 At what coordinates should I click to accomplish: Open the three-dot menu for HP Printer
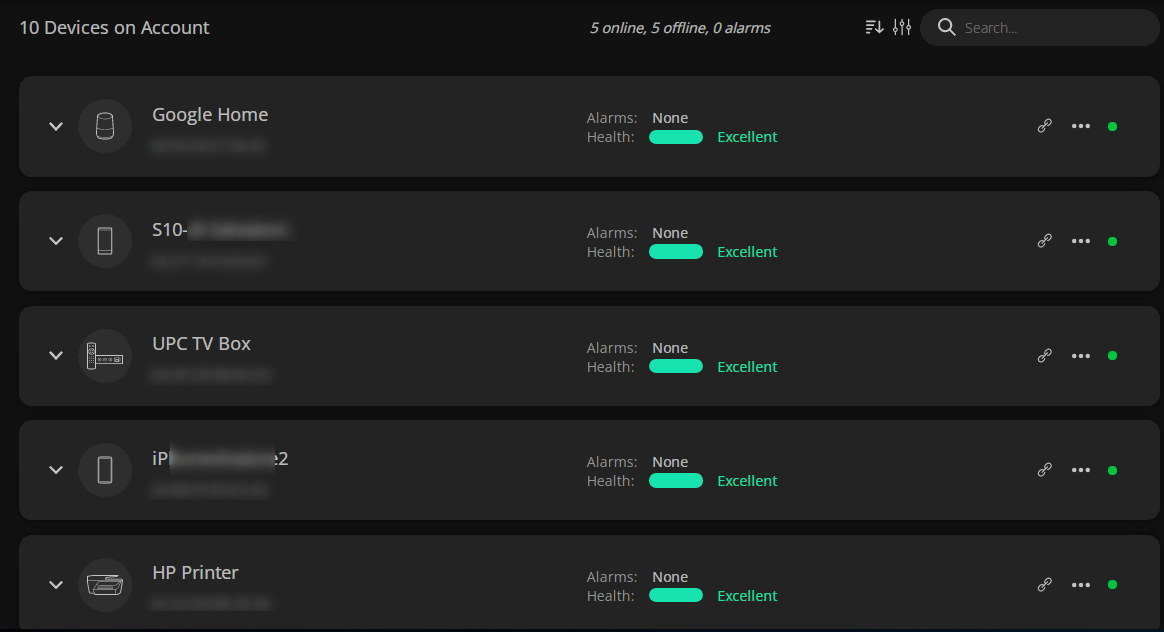coord(1080,584)
